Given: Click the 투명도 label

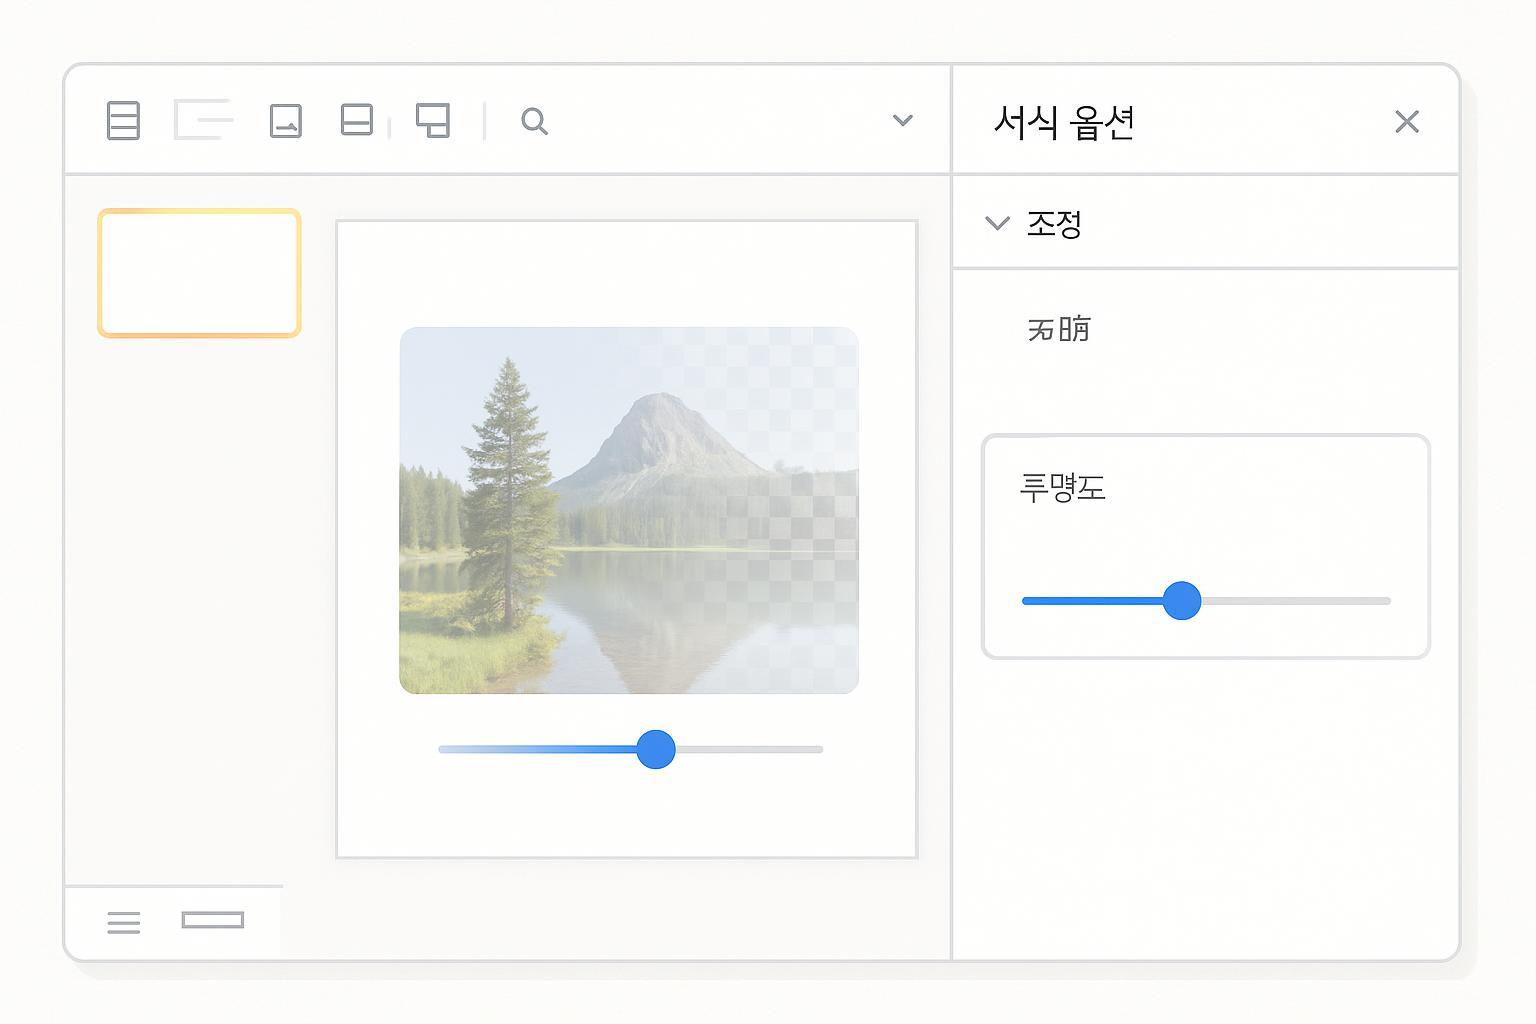Looking at the screenshot, I should click(1062, 488).
